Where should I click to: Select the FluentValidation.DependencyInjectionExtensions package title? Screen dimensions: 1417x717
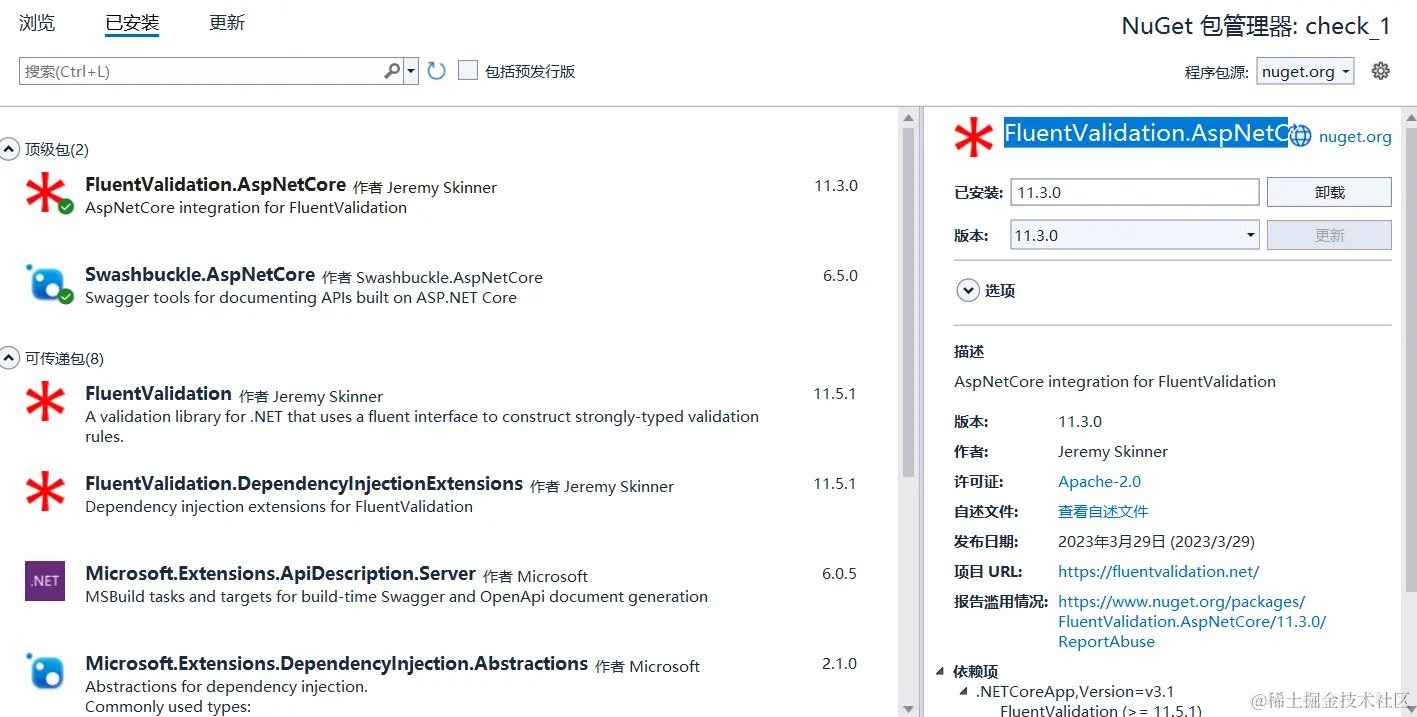(304, 483)
